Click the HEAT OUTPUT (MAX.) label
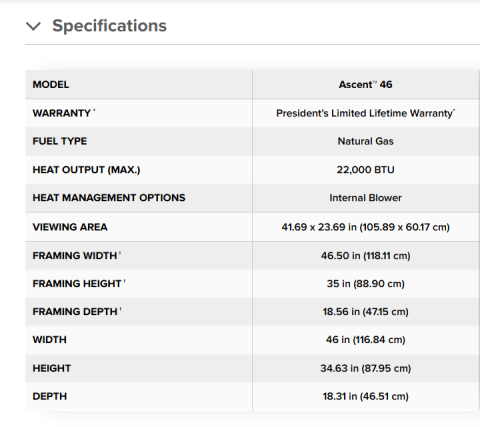Viewport: 480px width, 427px height. point(86,170)
